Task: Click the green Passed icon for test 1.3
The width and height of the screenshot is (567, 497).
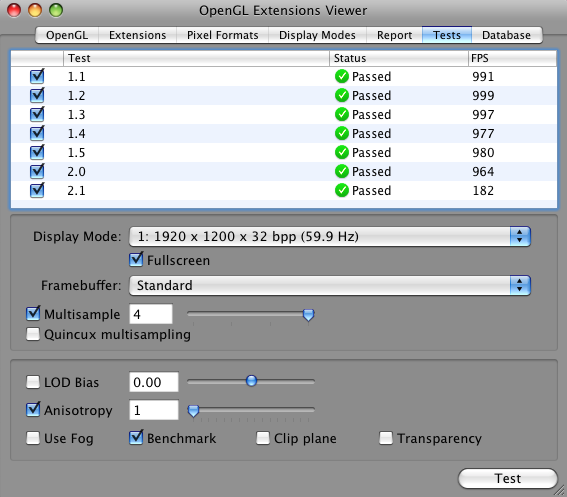Action: pos(341,114)
